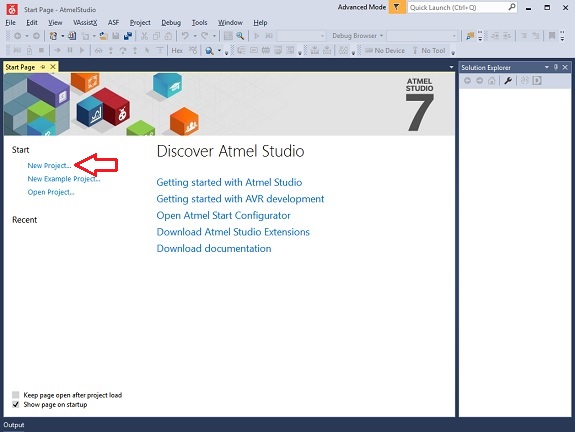Expand the device toolbar options arrow

click(x=453, y=52)
